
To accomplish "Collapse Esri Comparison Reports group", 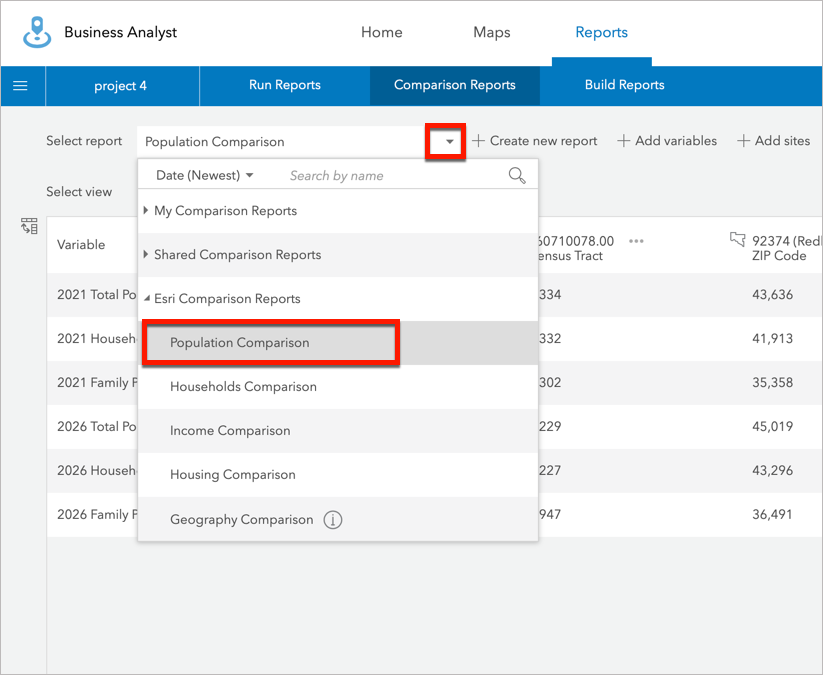I will (226, 299).
